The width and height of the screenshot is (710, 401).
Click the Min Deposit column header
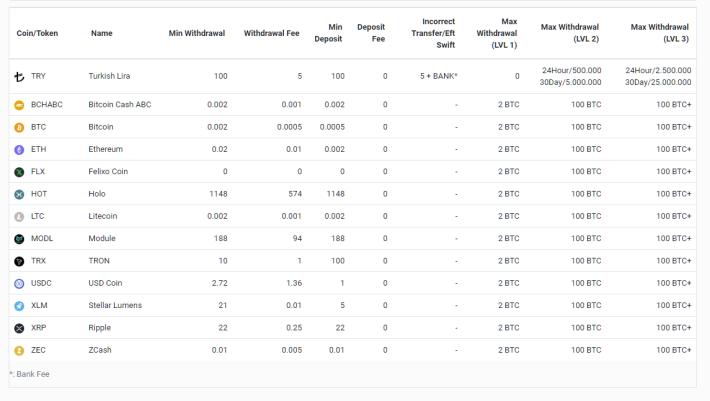click(328, 33)
